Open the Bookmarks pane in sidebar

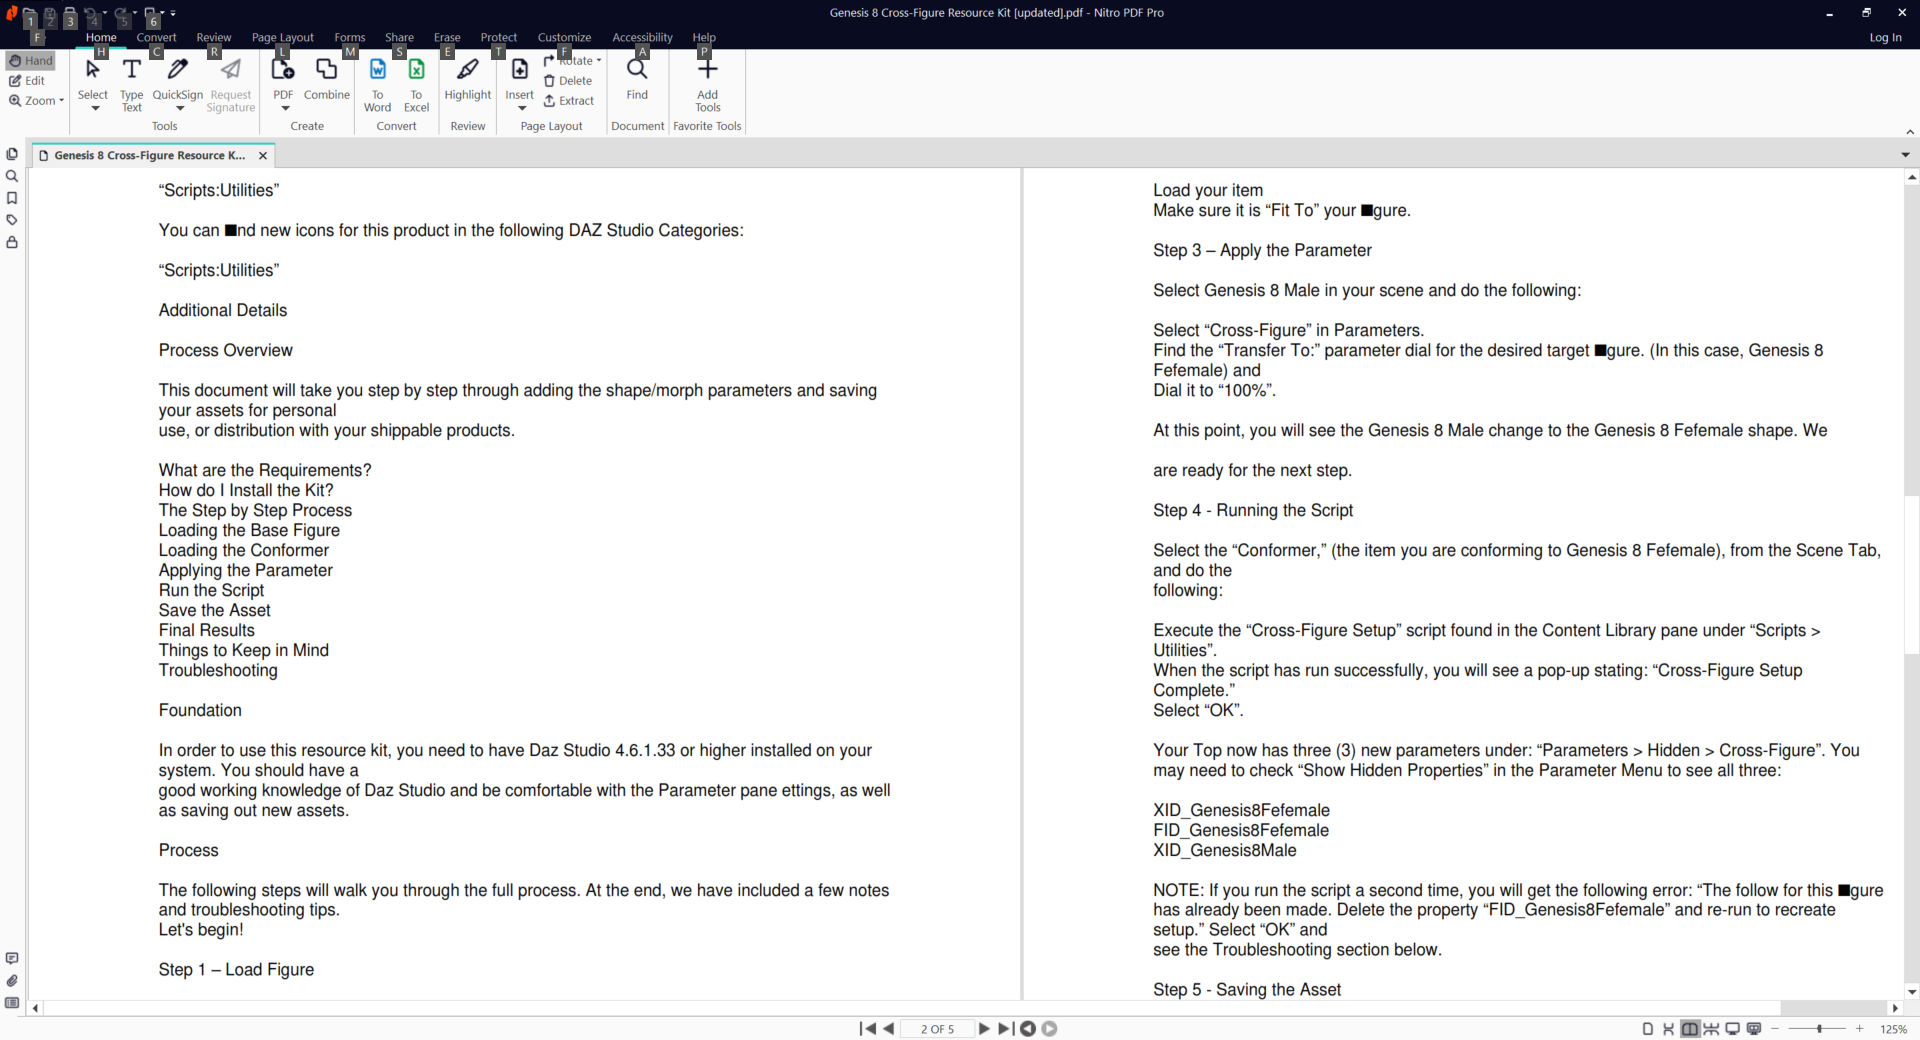[x=12, y=198]
